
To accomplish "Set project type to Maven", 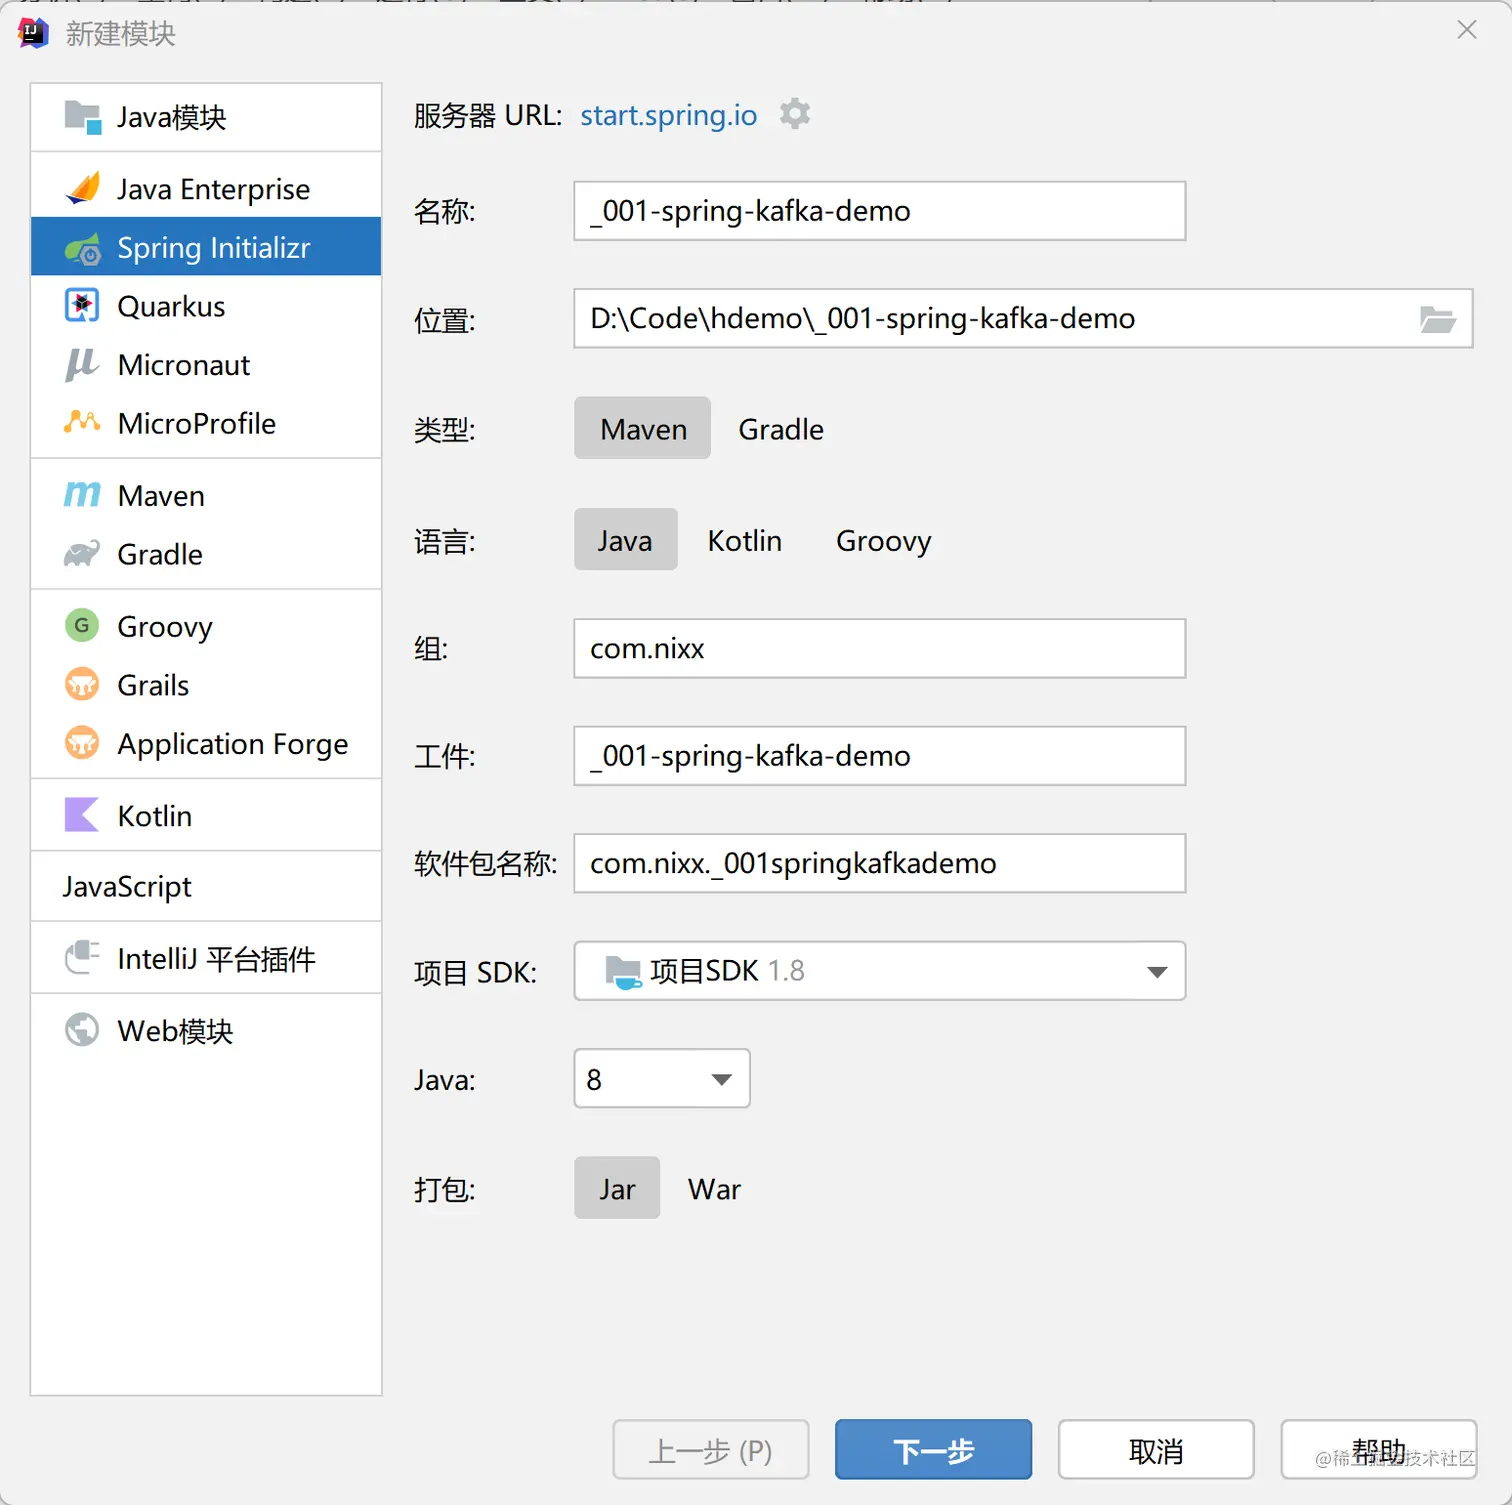I will [x=643, y=428].
